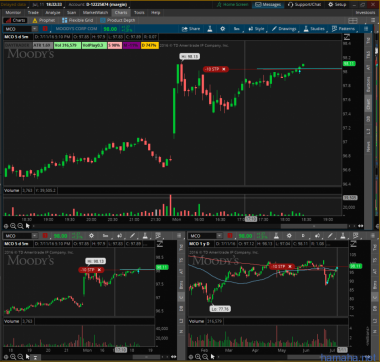Toggle the red symbol link square beside MCO

point(45,29)
